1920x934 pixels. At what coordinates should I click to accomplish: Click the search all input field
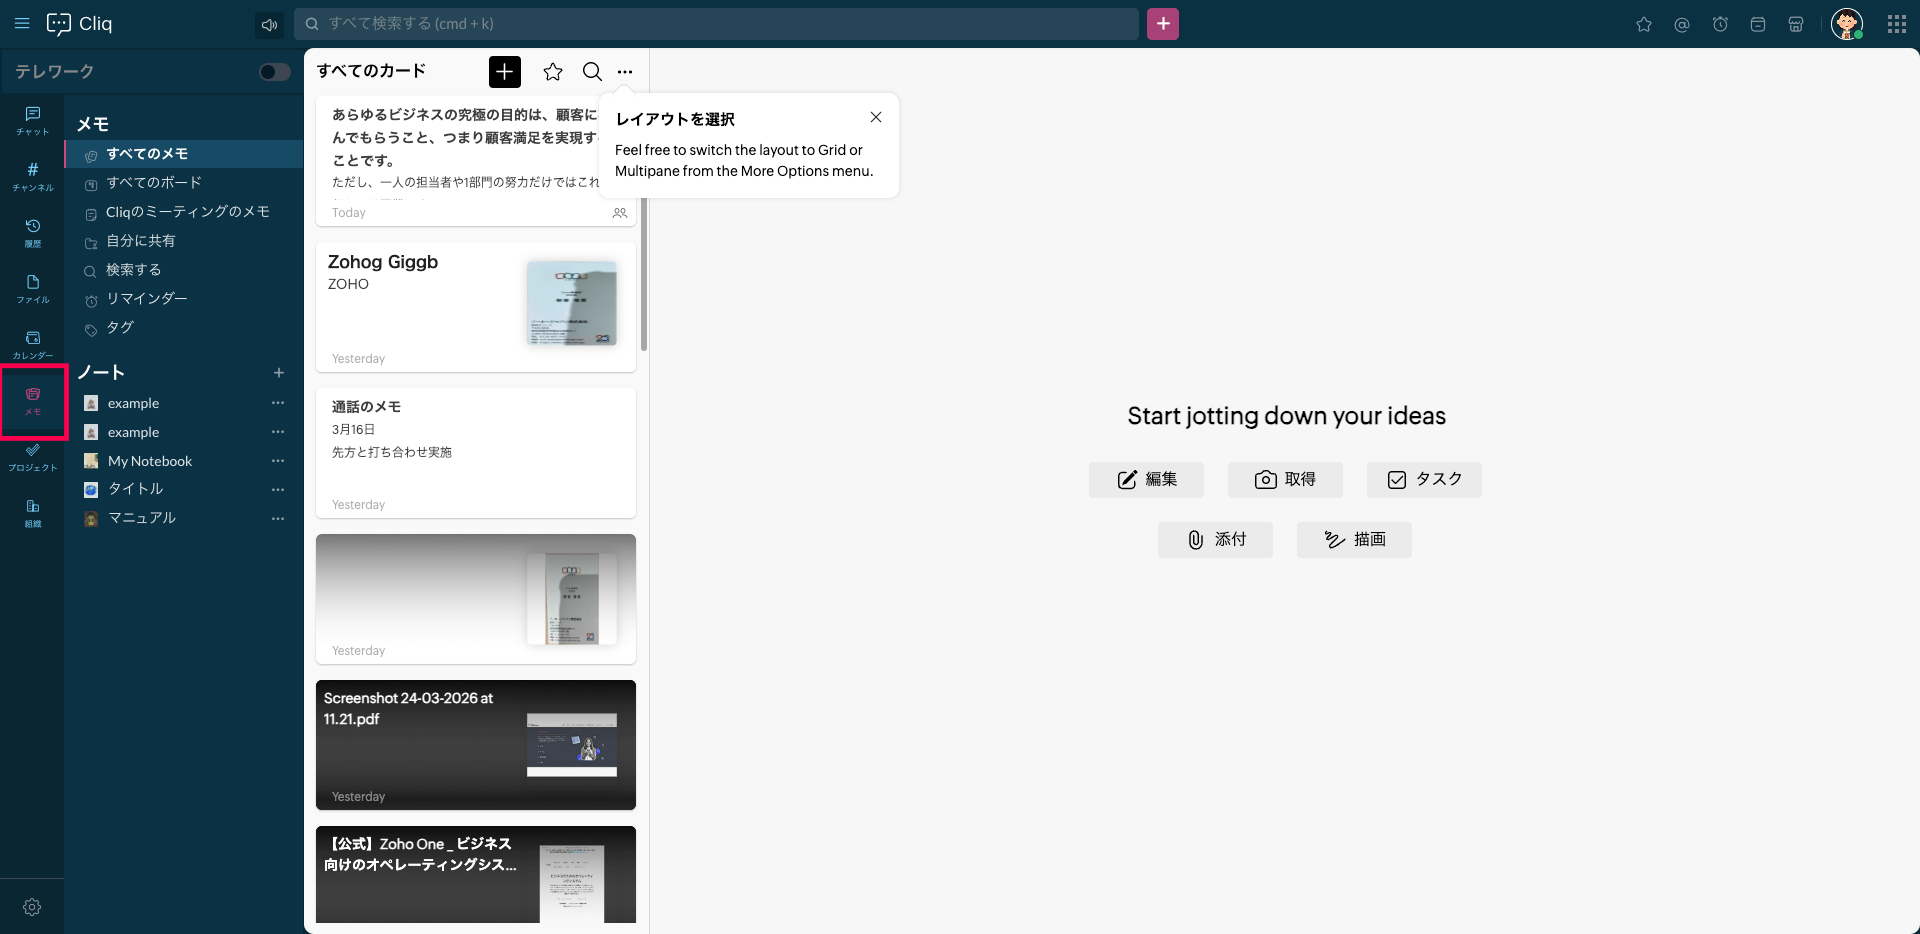(716, 24)
